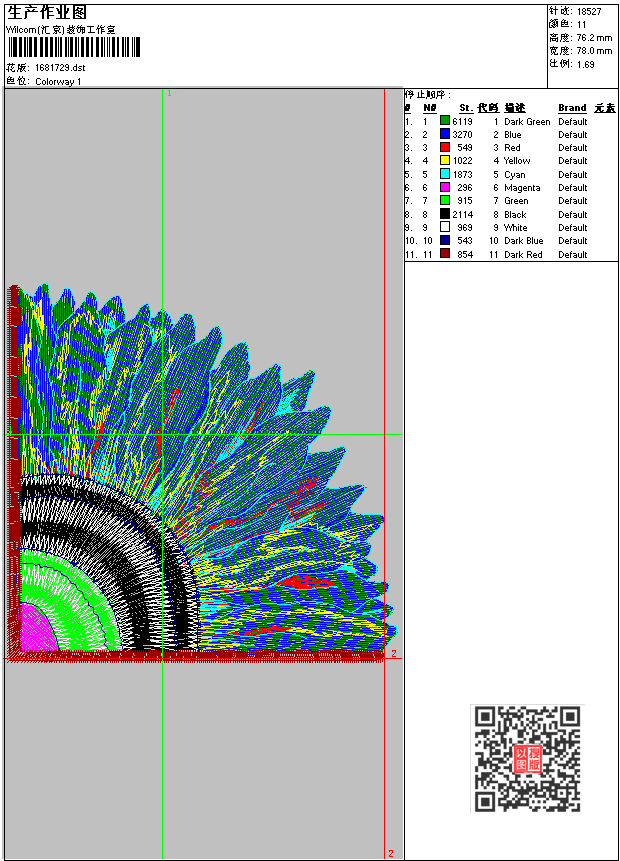Select the Magenta color swatch
This screenshot has height=861, width=620.
(445, 187)
